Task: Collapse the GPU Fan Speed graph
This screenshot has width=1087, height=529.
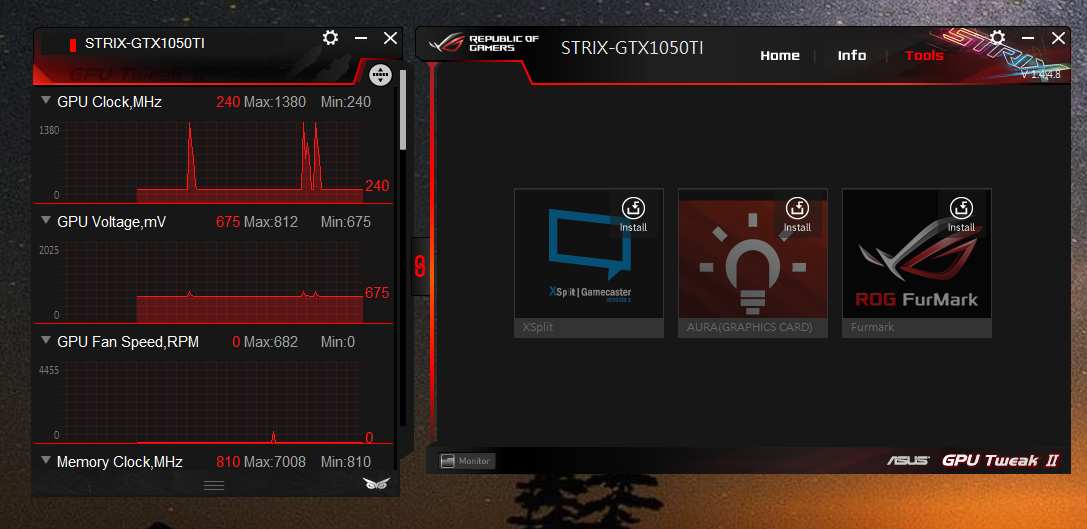Action: 46,340
